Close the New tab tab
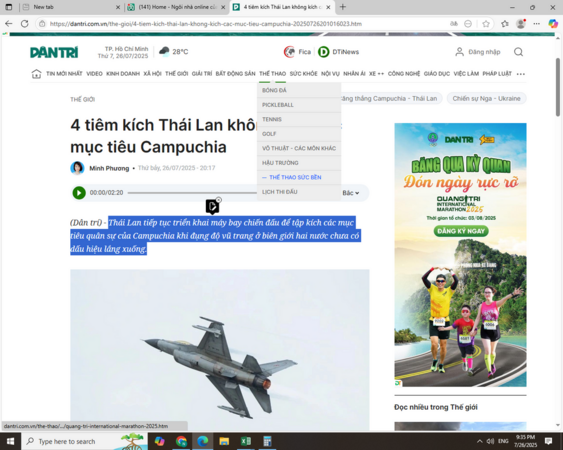 pos(118,7)
